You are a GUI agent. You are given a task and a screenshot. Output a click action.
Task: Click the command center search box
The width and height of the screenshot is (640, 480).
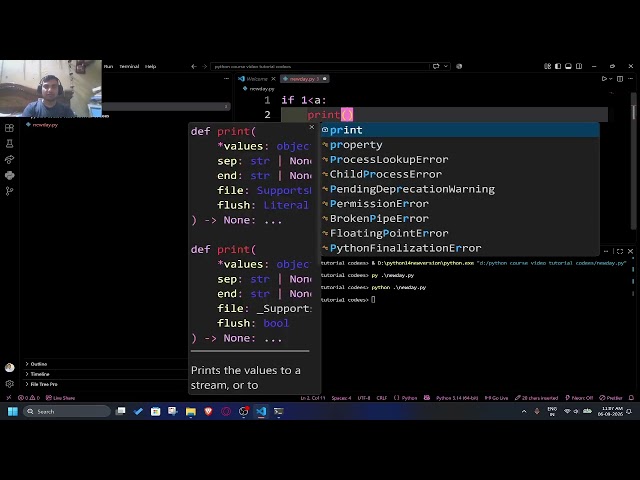(x=319, y=66)
